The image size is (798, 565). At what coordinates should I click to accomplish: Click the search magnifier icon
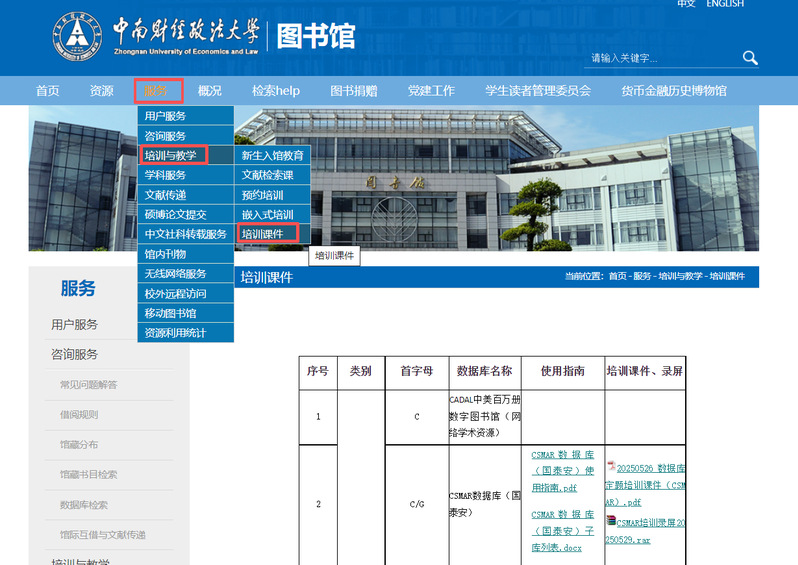click(750, 58)
